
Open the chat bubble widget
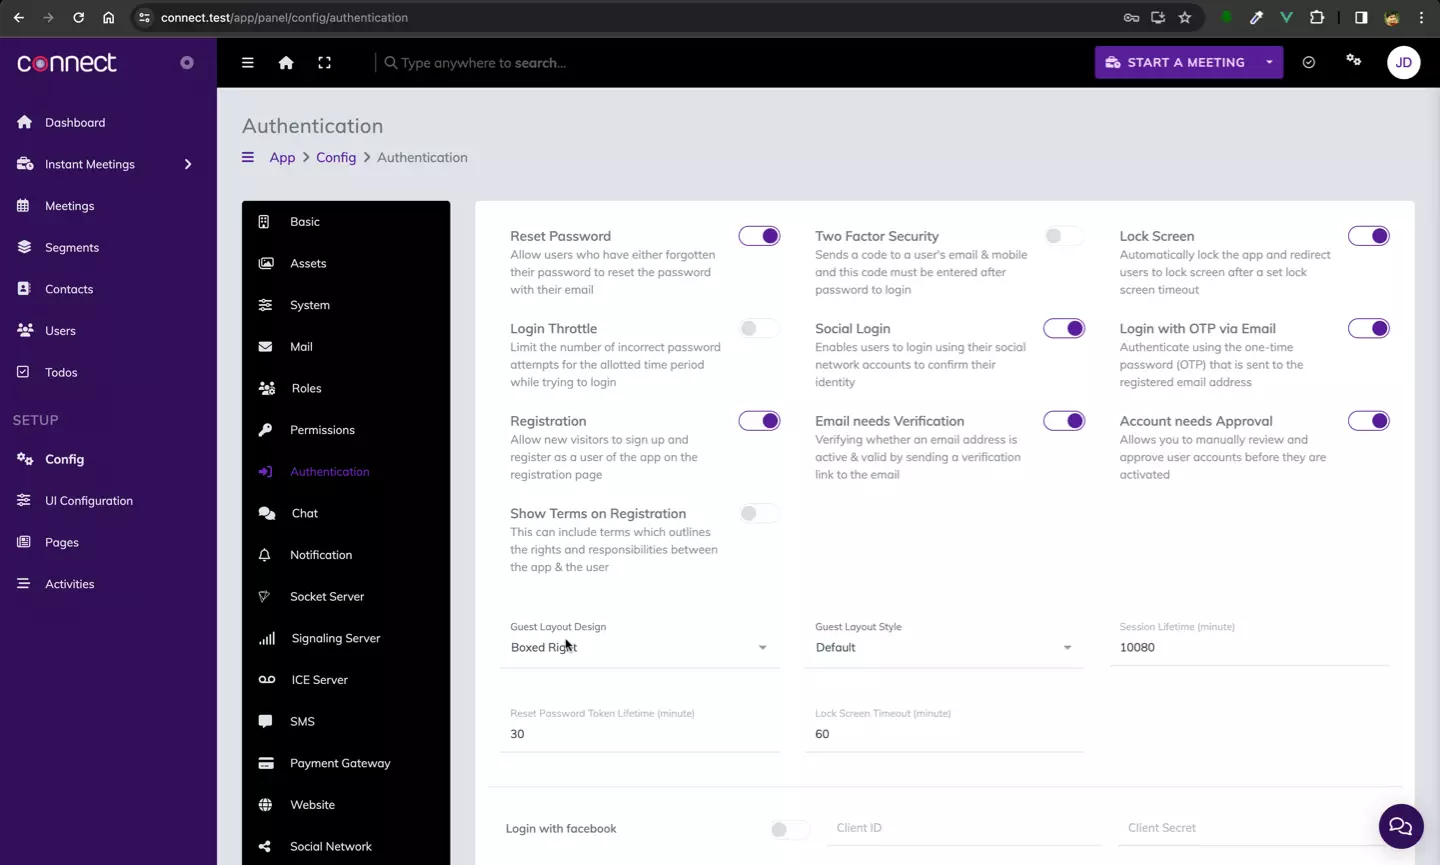(x=1400, y=826)
